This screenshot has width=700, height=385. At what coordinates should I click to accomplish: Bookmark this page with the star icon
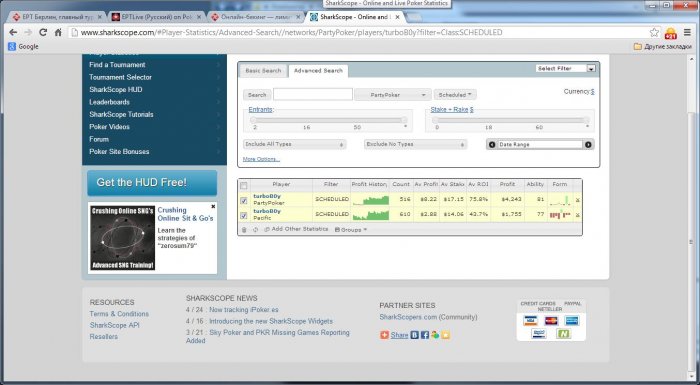(x=654, y=32)
